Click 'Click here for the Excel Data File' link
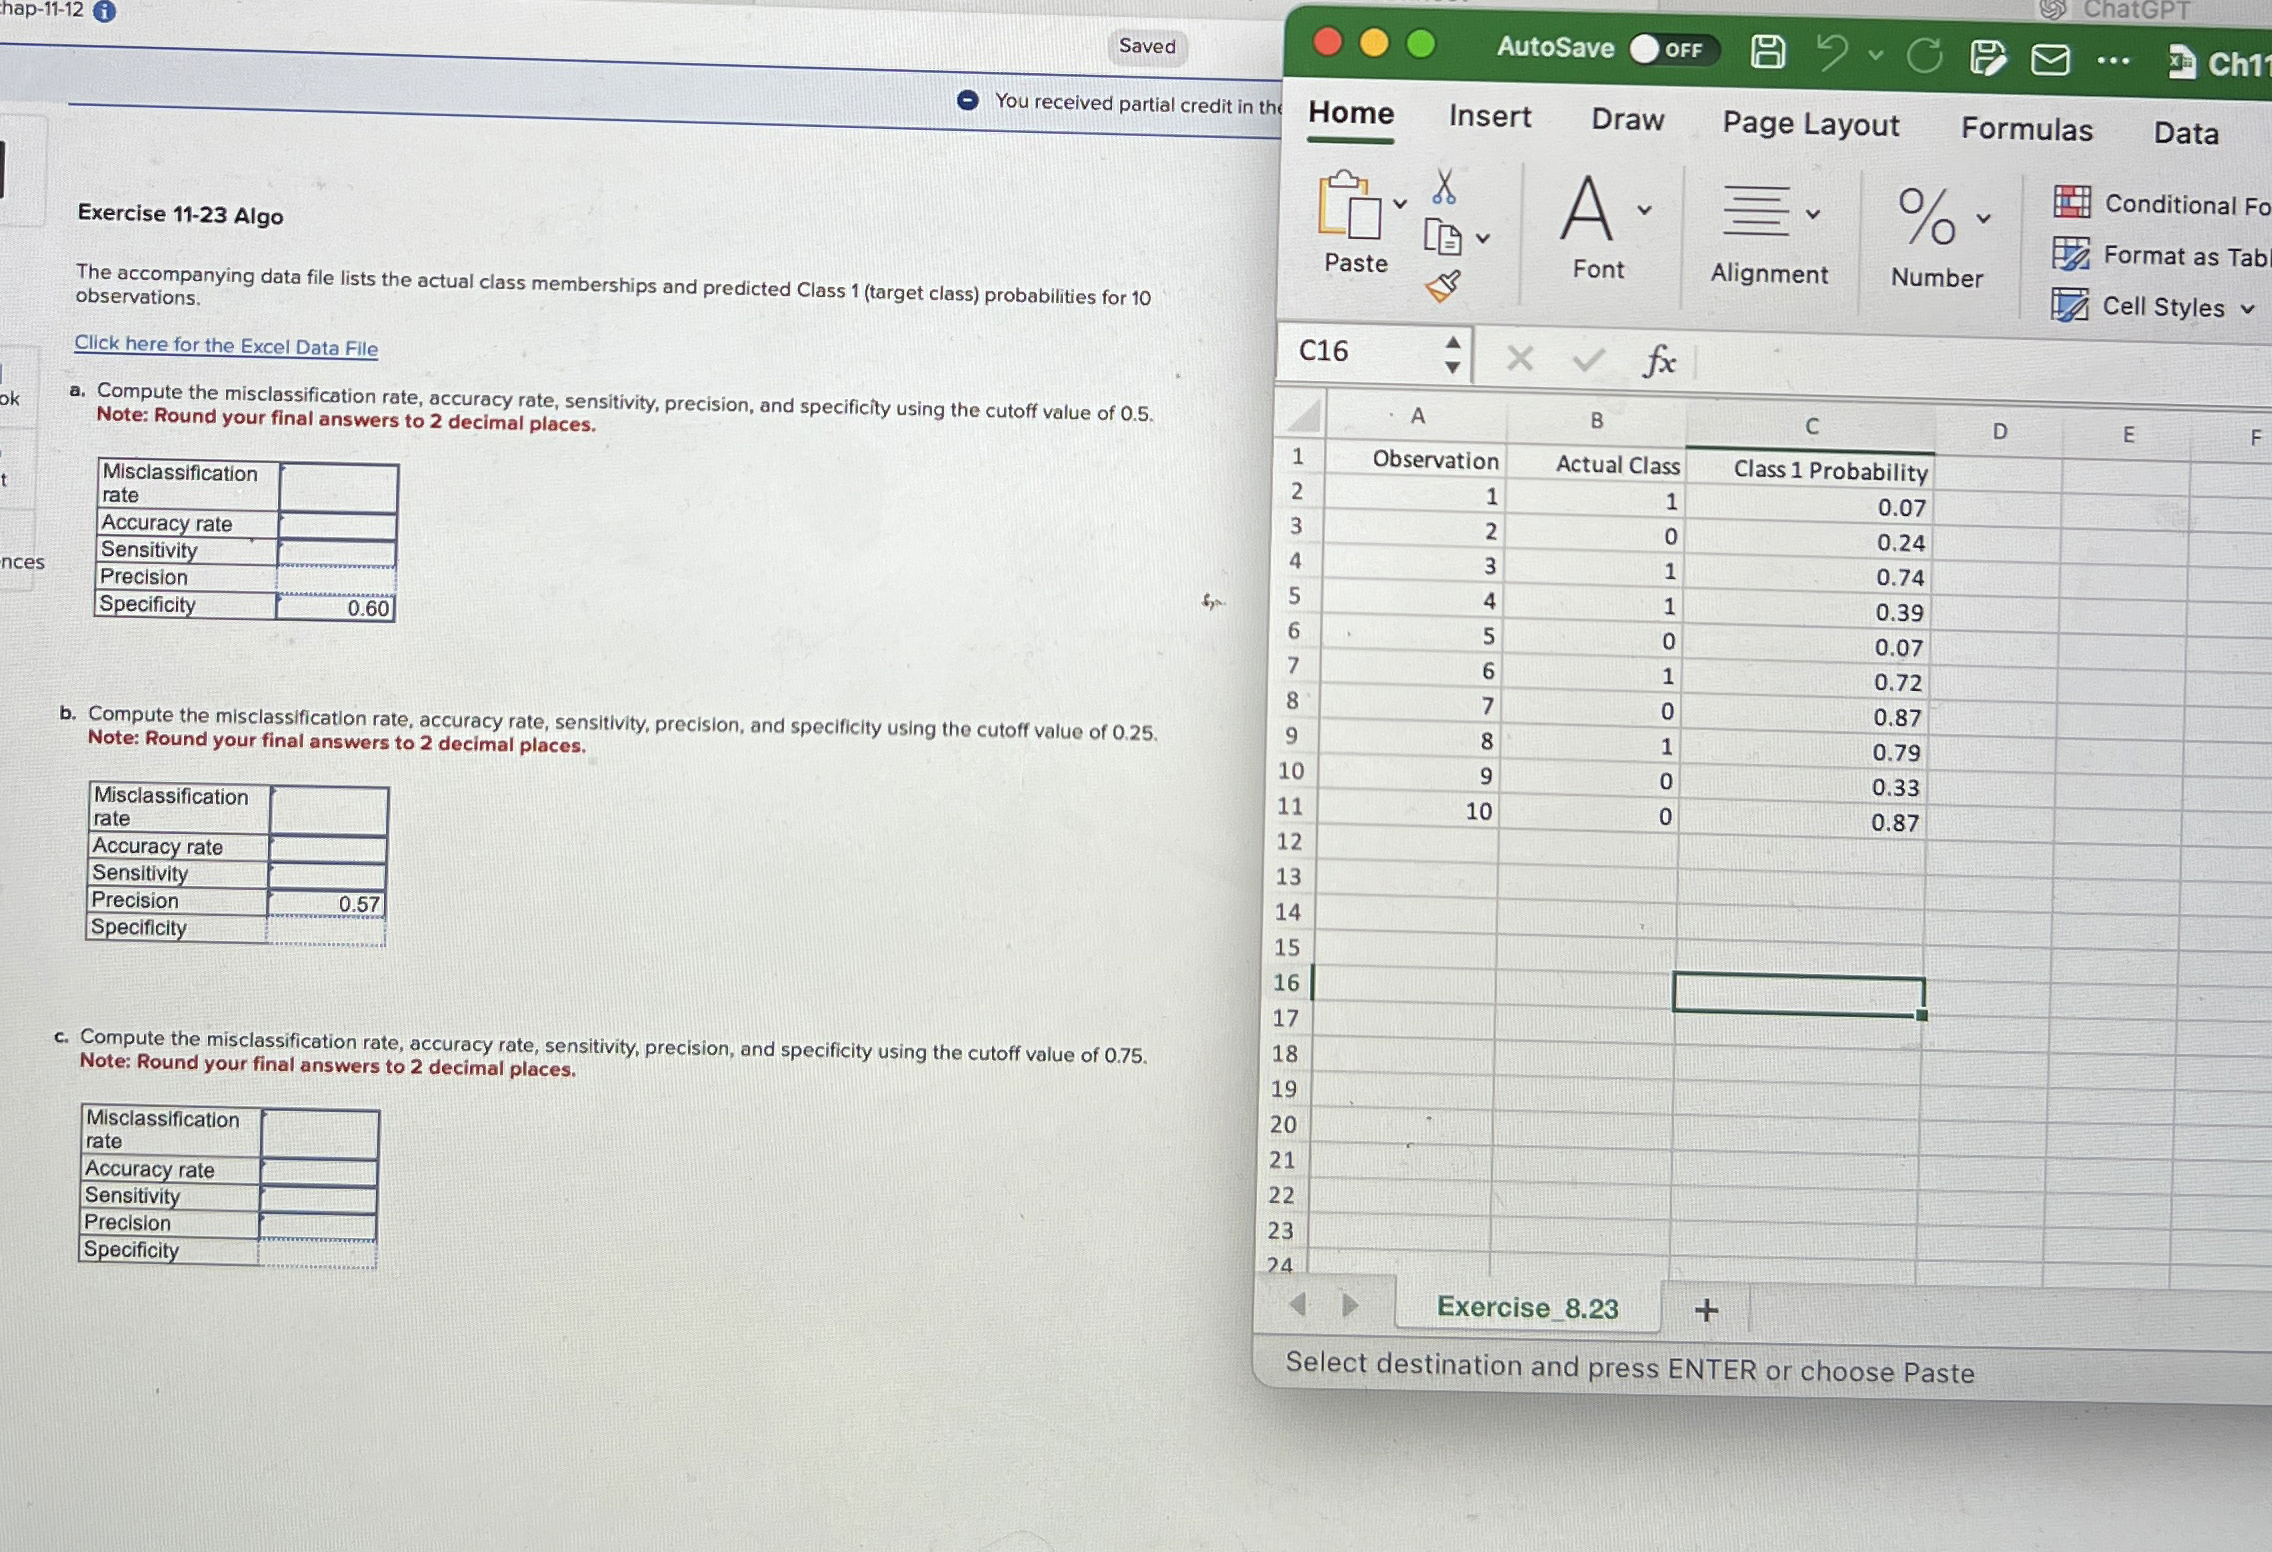This screenshot has width=2272, height=1552. 226,345
